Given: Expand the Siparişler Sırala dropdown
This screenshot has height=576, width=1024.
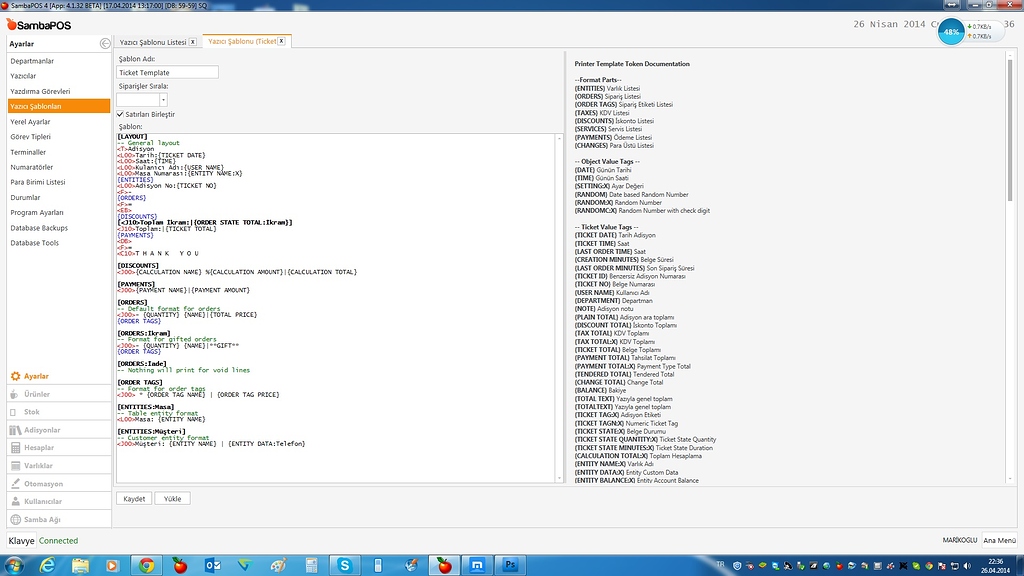Looking at the screenshot, I should coord(163,100).
